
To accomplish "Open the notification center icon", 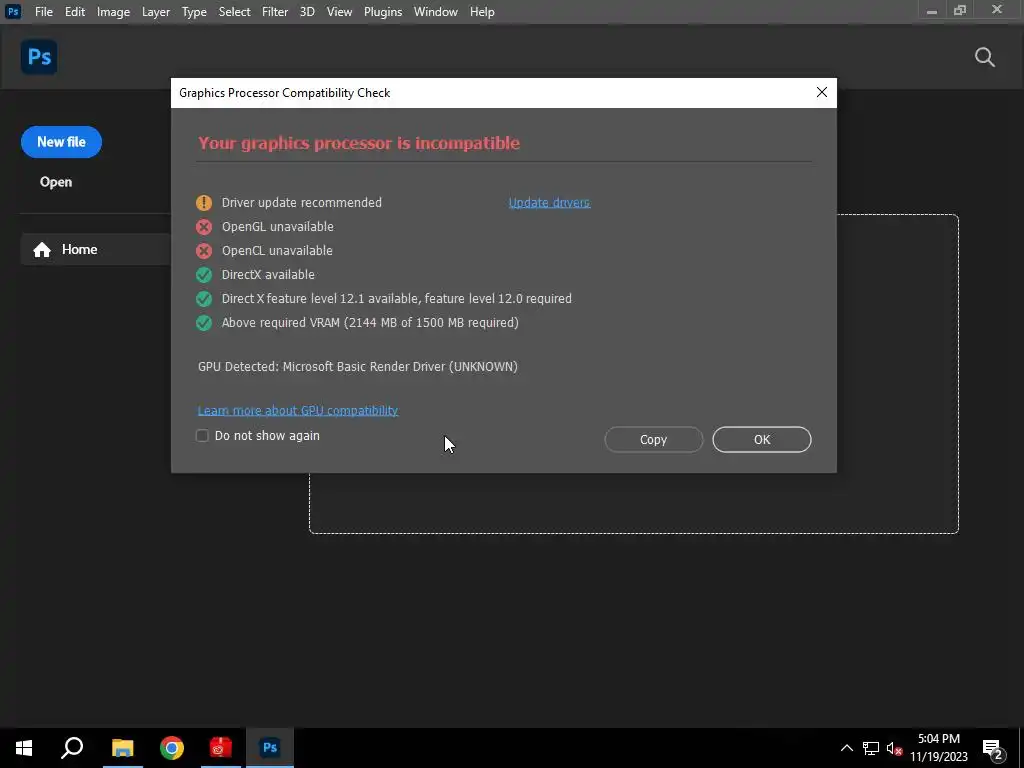I will [993, 748].
